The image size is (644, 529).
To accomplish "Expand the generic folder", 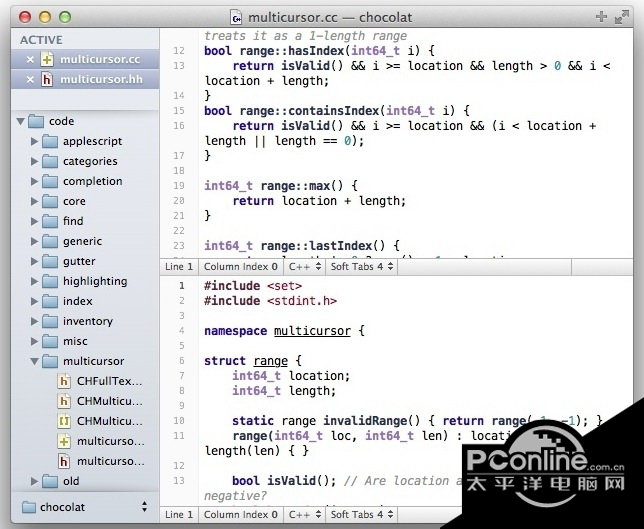I will click(34, 242).
